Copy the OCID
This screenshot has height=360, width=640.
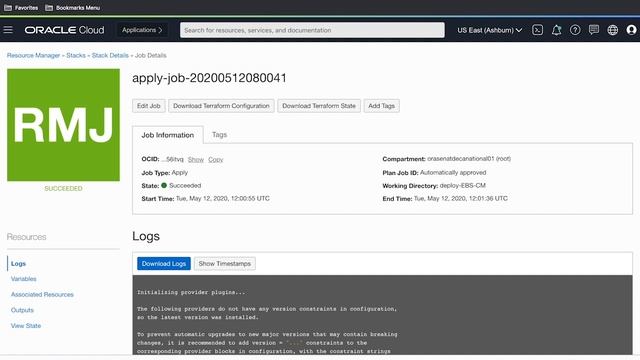pyautogui.click(x=216, y=159)
